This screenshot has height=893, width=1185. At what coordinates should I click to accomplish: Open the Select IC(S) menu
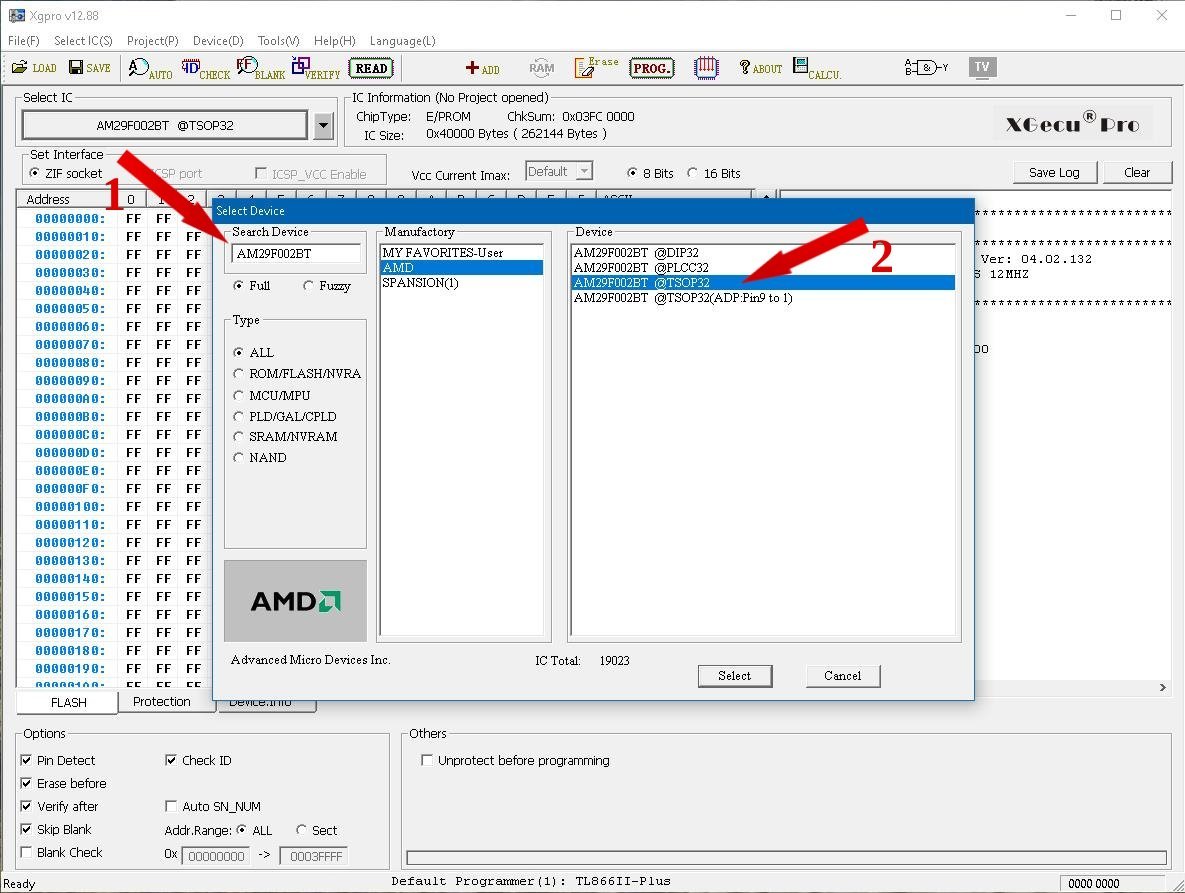pos(83,41)
